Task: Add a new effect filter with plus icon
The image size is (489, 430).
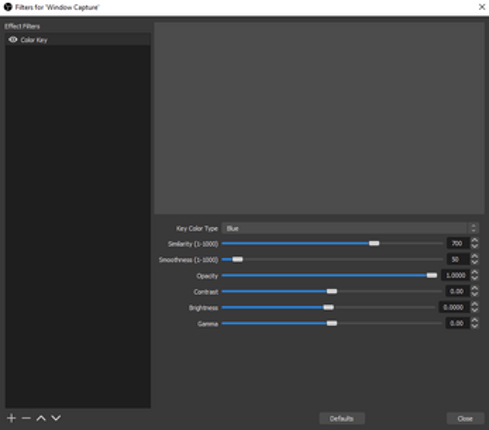Action: [11, 418]
